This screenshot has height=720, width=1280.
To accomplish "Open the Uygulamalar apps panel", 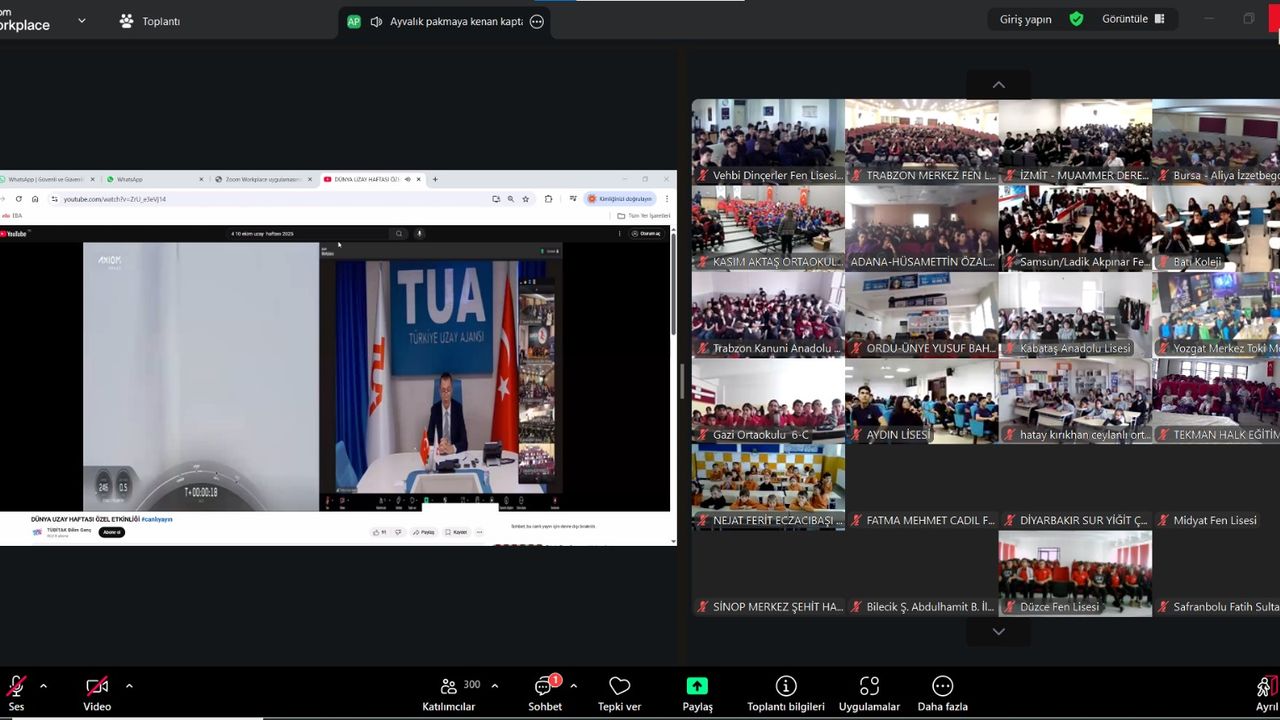I will tap(869, 694).
